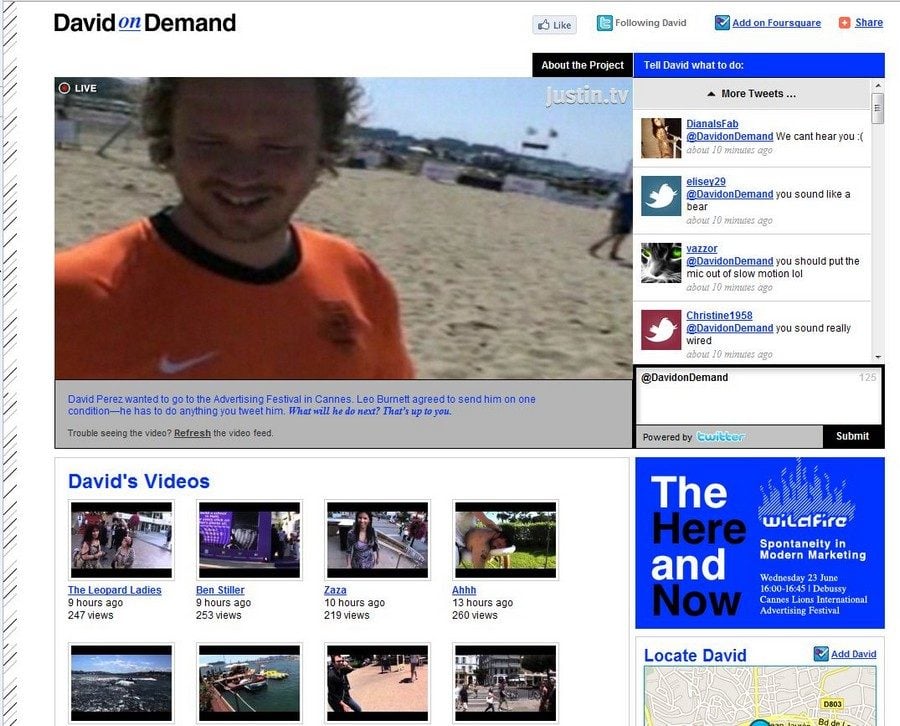Click Christine1958's red bird avatar

(661, 329)
